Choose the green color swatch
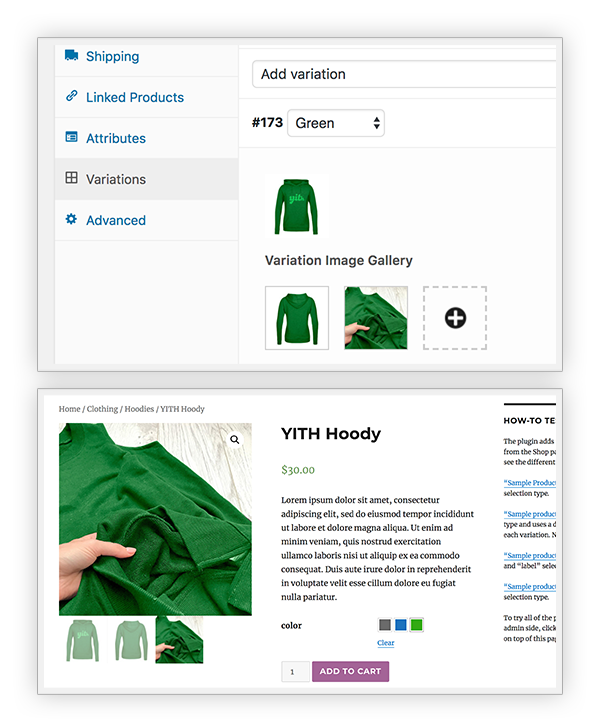The height and width of the screenshot is (722, 600). [416, 625]
